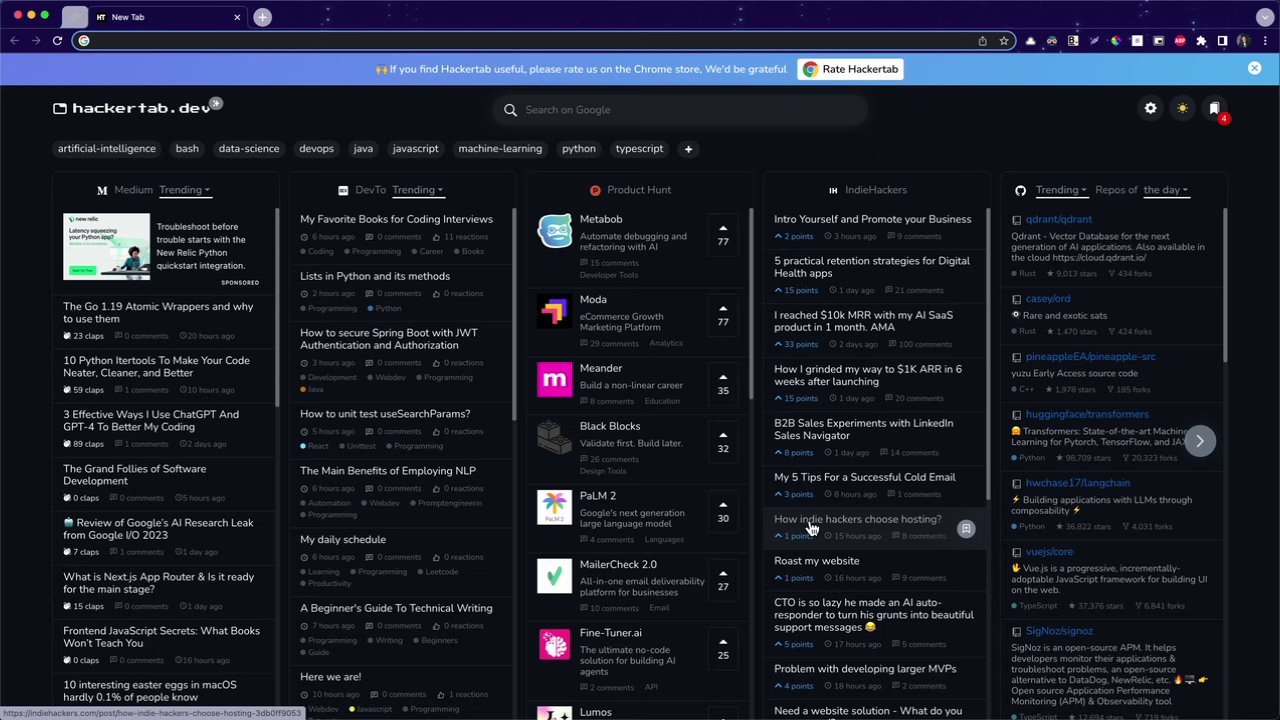The image size is (1280, 720).
Task: Click Rate Hackertab button
Action: [x=852, y=69]
